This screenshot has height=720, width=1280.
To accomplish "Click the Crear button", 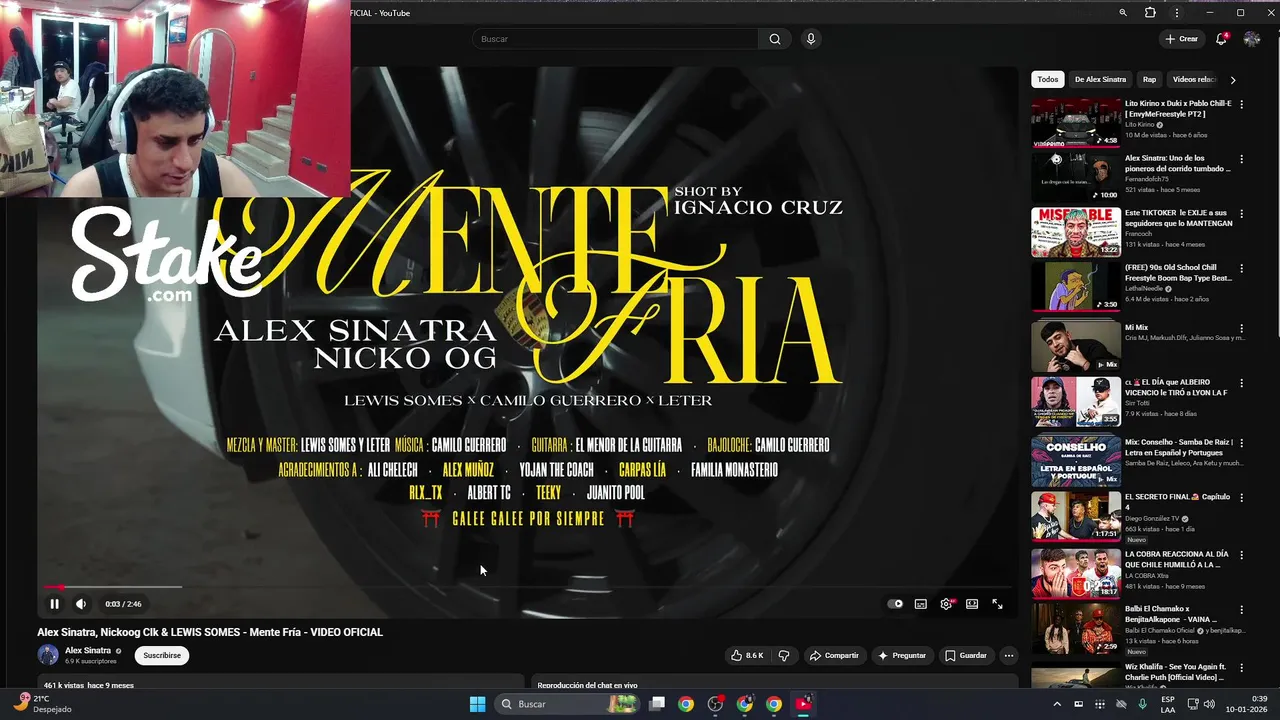I will [1181, 39].
